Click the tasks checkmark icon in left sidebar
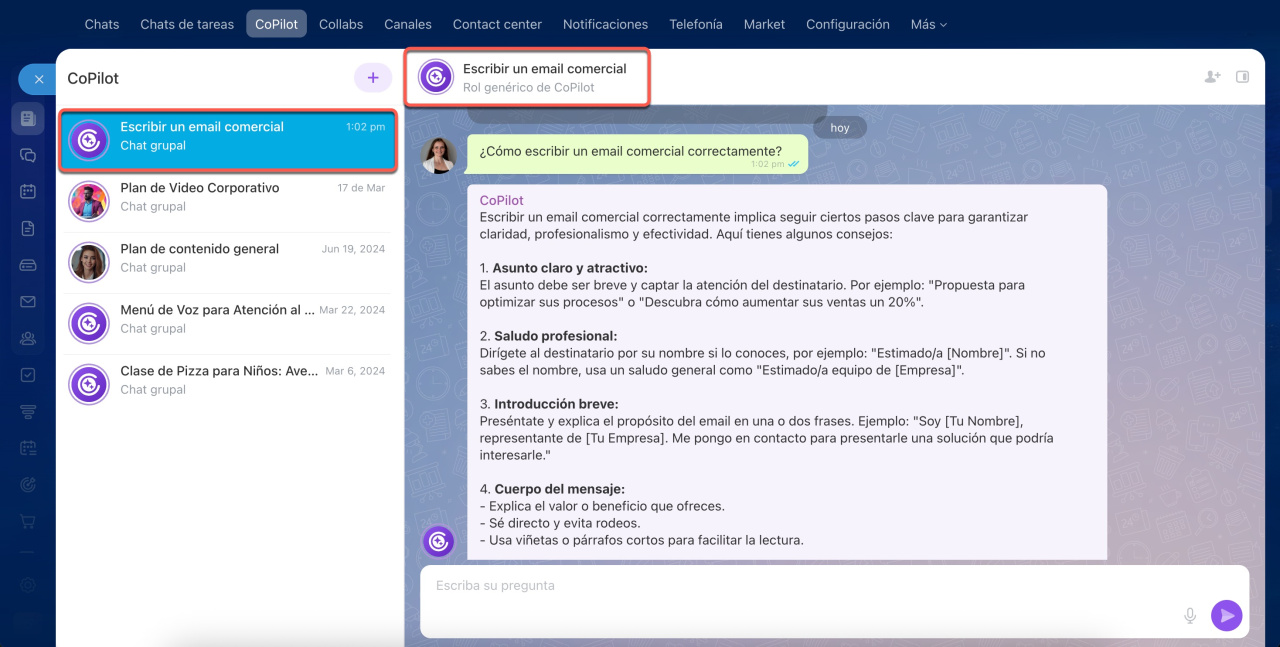 [x=28, y=375]
